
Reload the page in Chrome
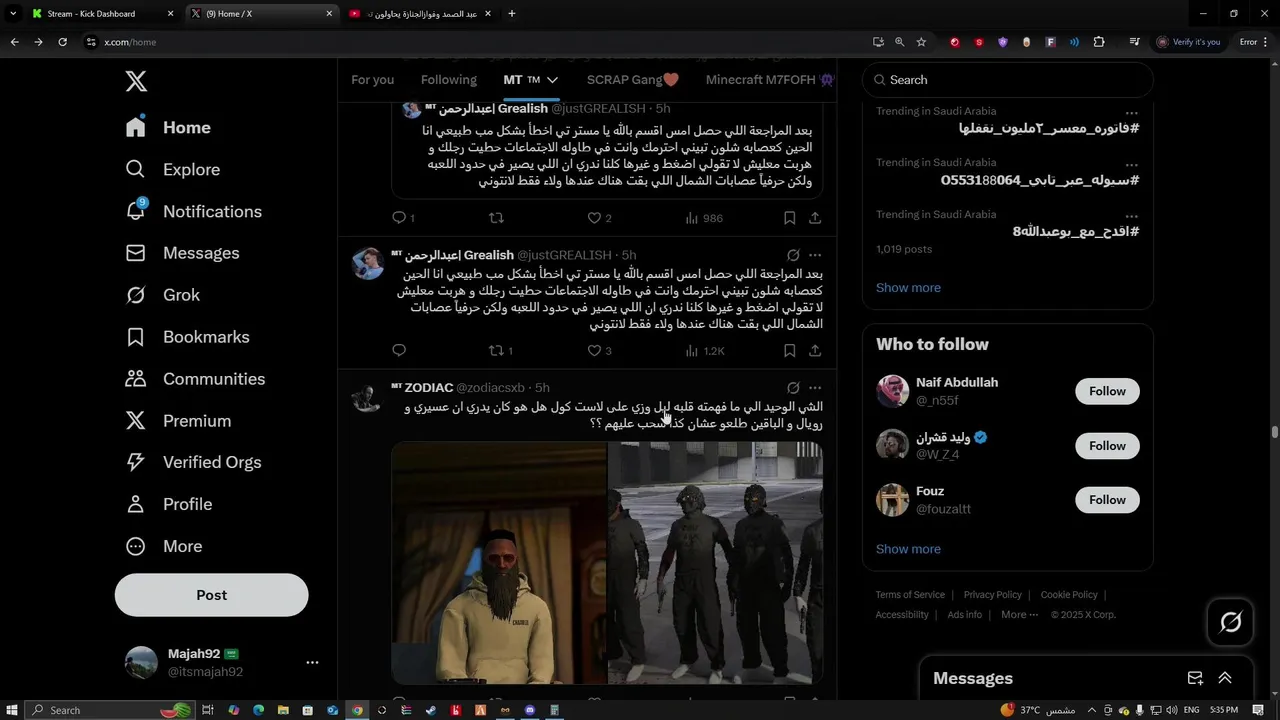[x=62, y=42]
